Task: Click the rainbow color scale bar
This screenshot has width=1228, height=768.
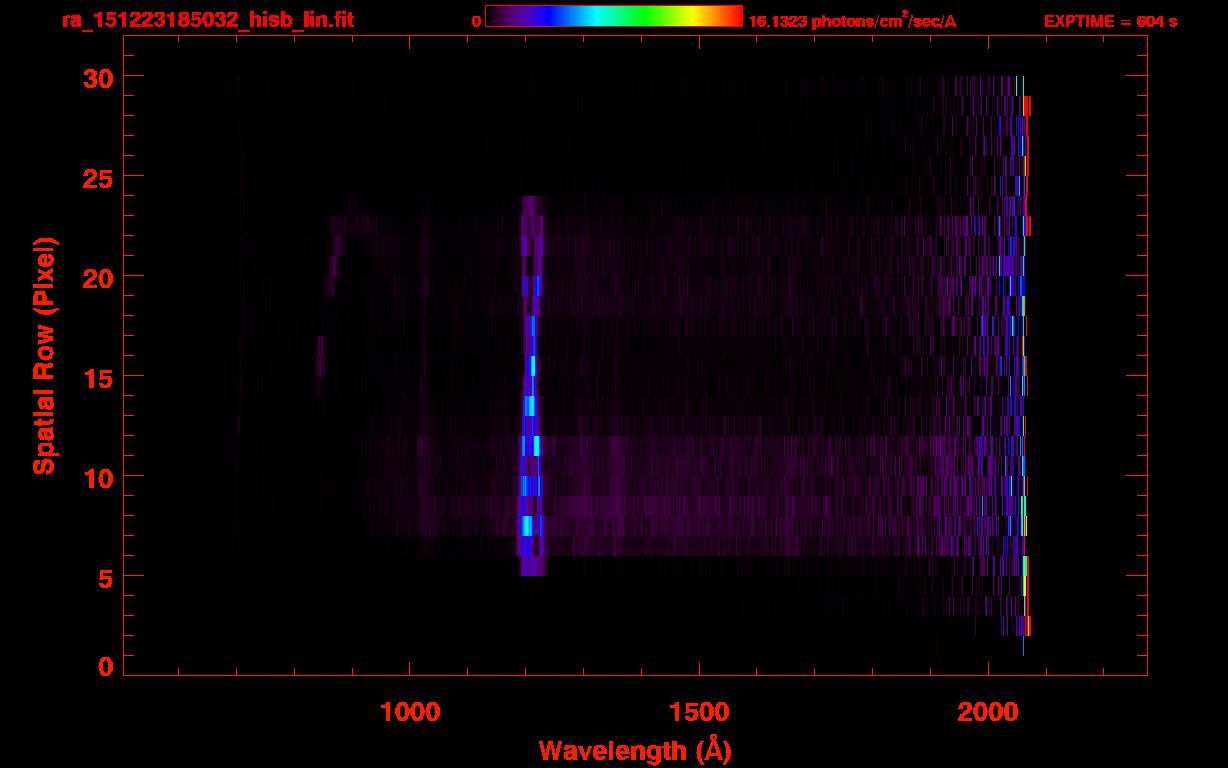Action: [x=613, y=16]
